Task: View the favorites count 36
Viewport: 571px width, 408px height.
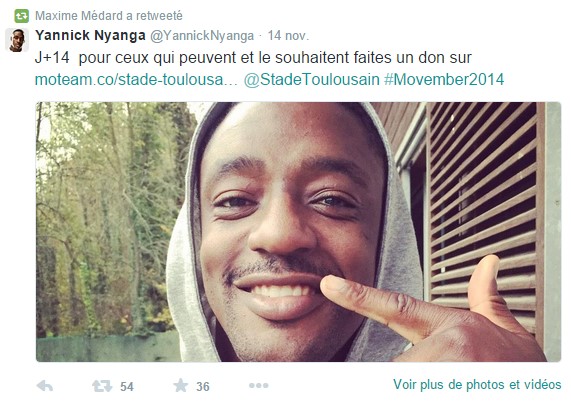Action: (x=203, y=387)
